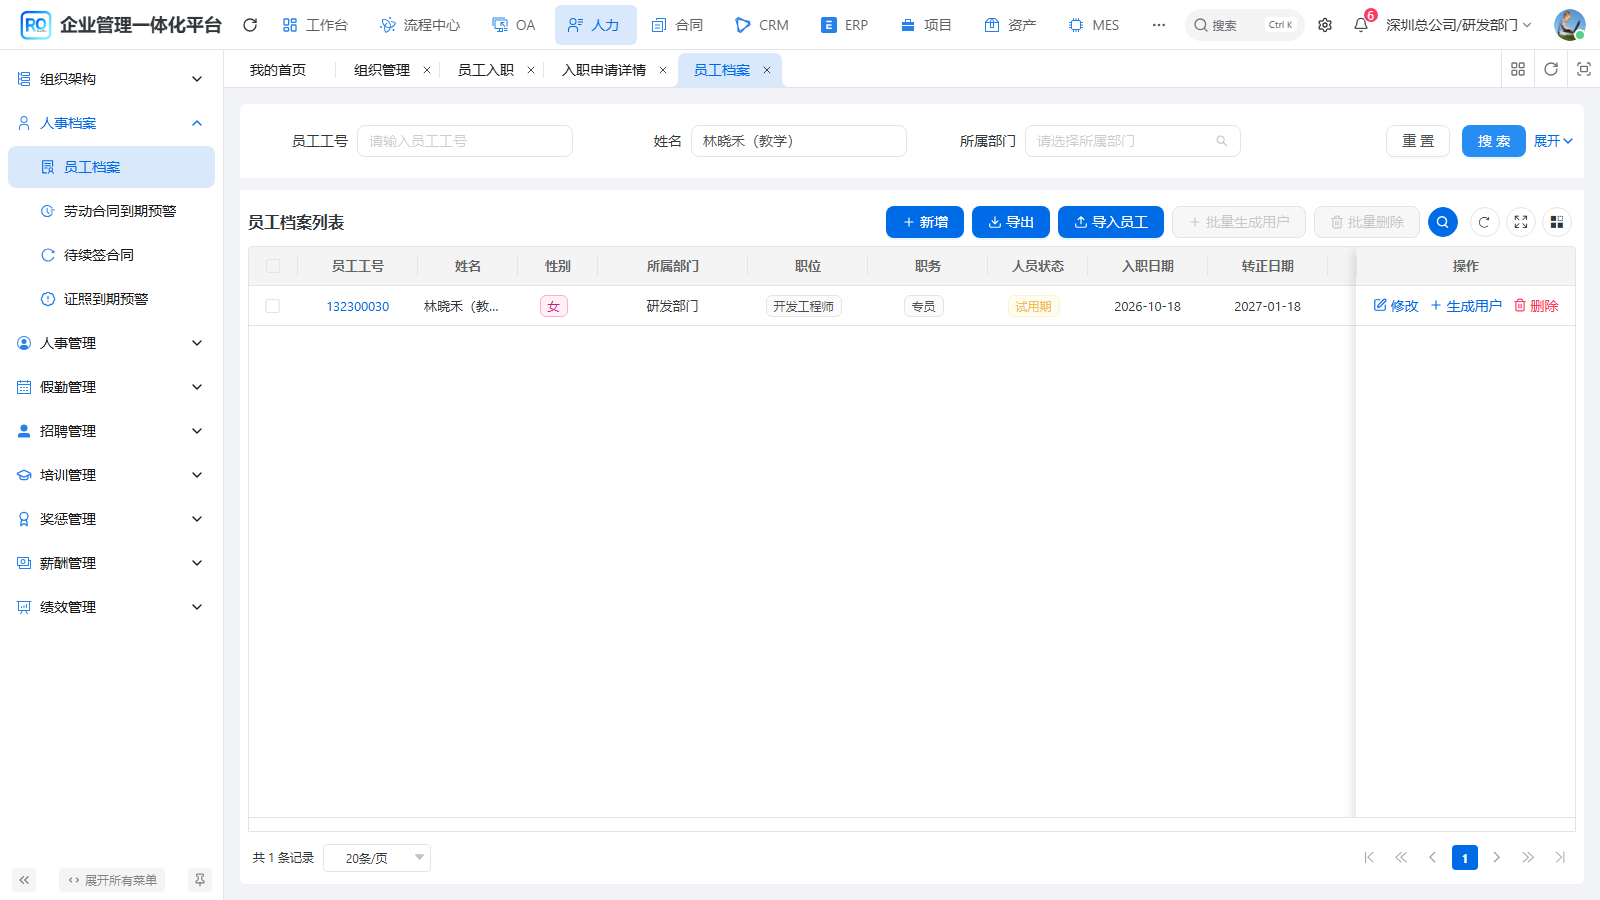Close the 入职申请详情 tab
Viewport: 1600px width, 900px height.
pos(663,70)
